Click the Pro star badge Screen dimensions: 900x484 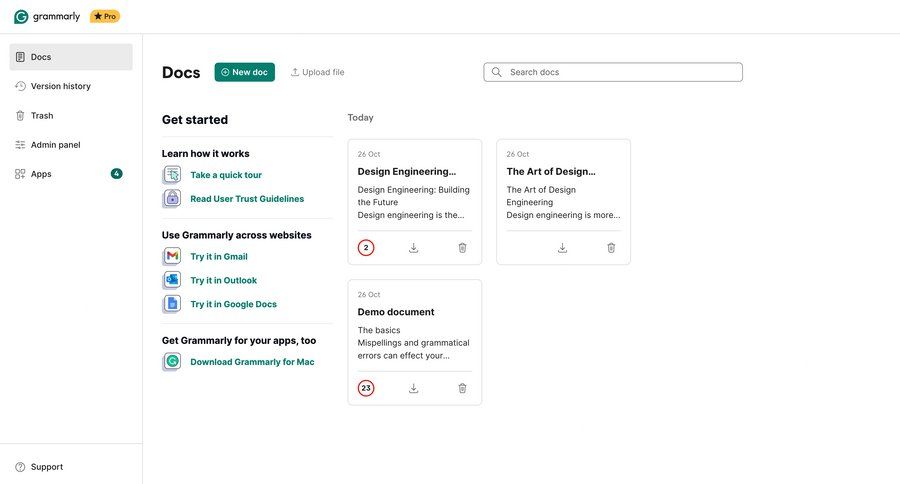tap(105, 17)
